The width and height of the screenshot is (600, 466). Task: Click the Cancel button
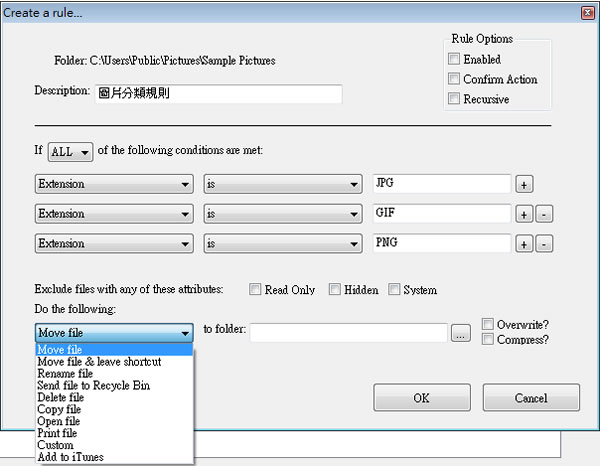click(531, 397)
